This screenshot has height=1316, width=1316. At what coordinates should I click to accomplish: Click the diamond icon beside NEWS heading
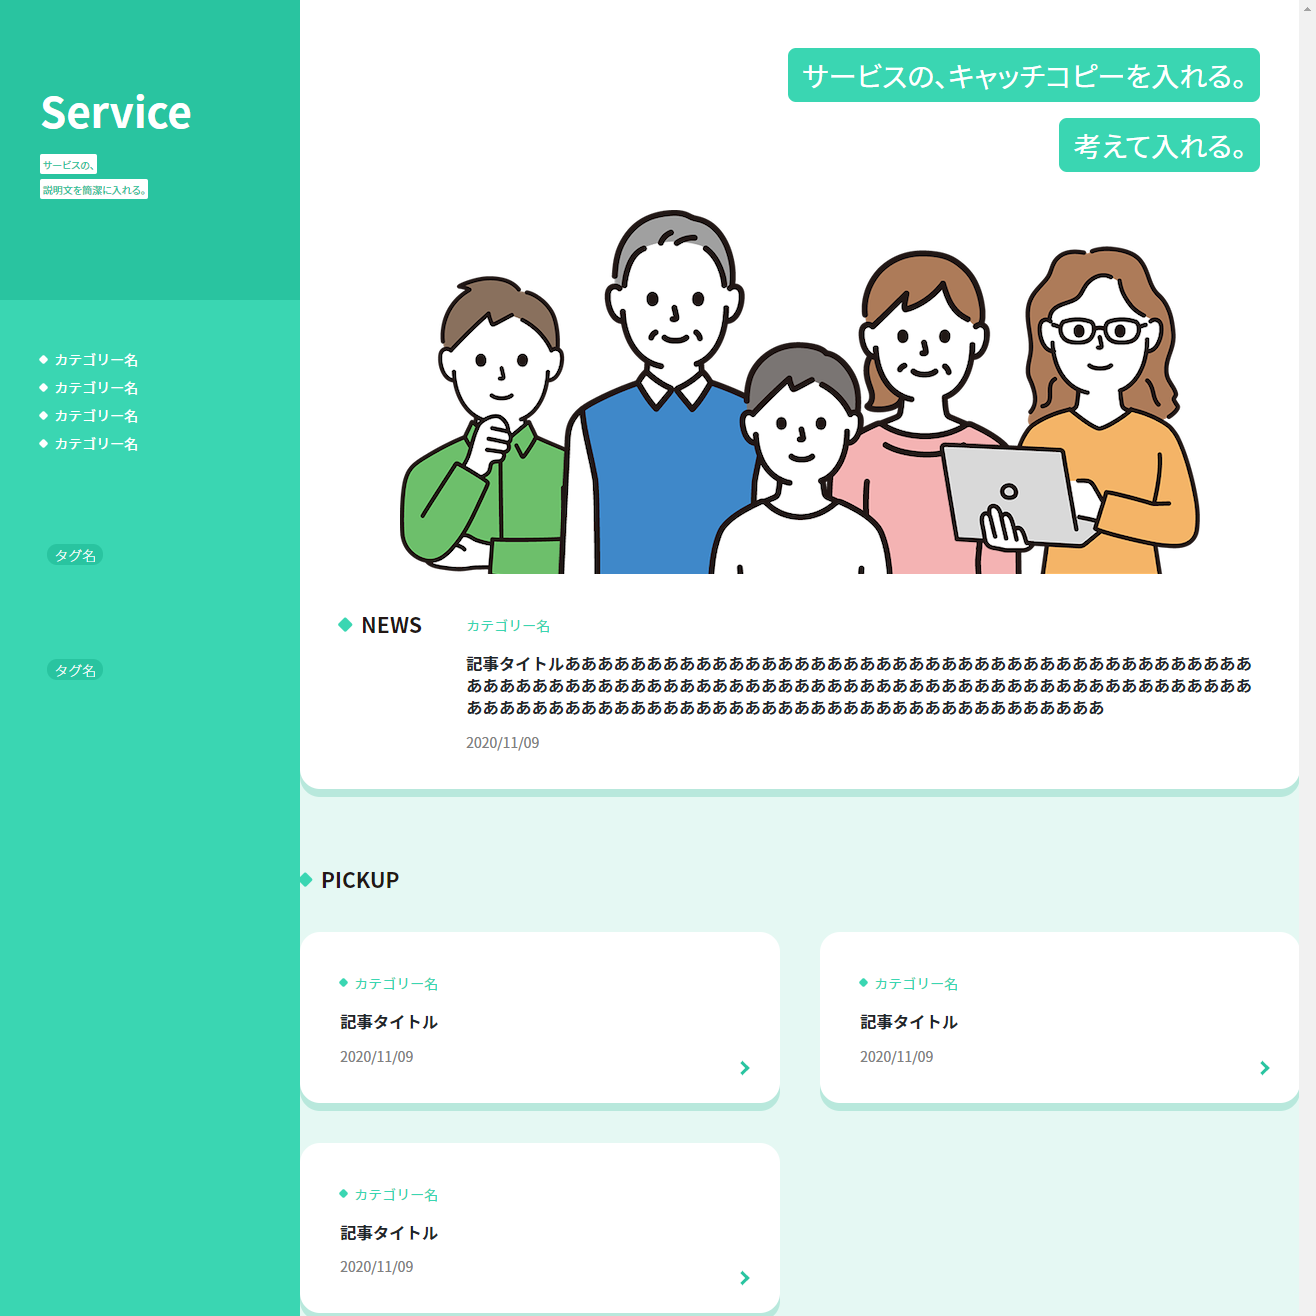point(345,625)
